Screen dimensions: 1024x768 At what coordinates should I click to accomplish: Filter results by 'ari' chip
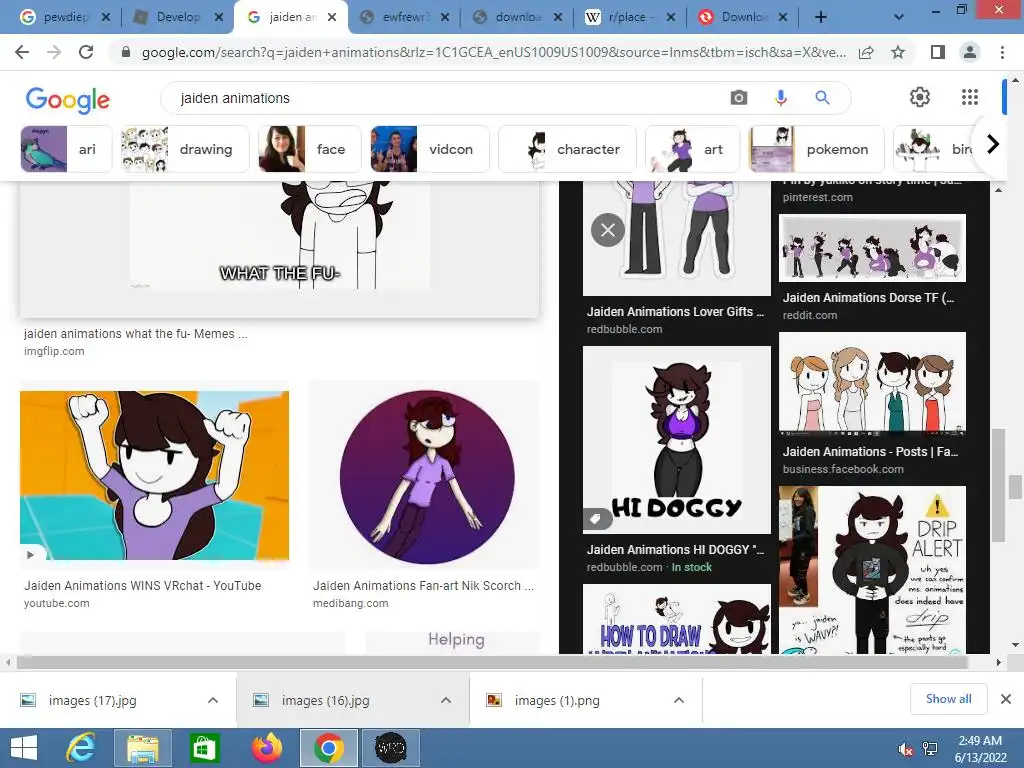point(67,149)
